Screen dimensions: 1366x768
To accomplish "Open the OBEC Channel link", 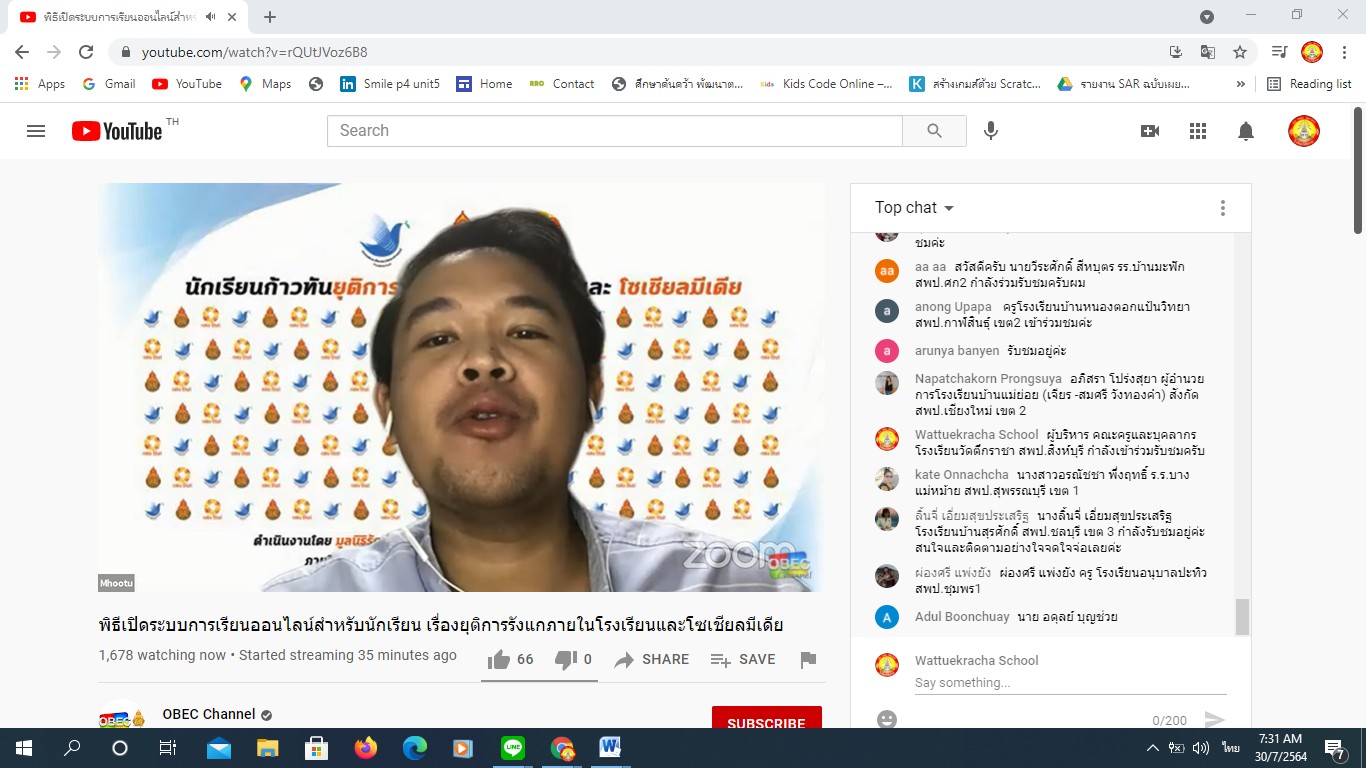I will pos(209,714).
